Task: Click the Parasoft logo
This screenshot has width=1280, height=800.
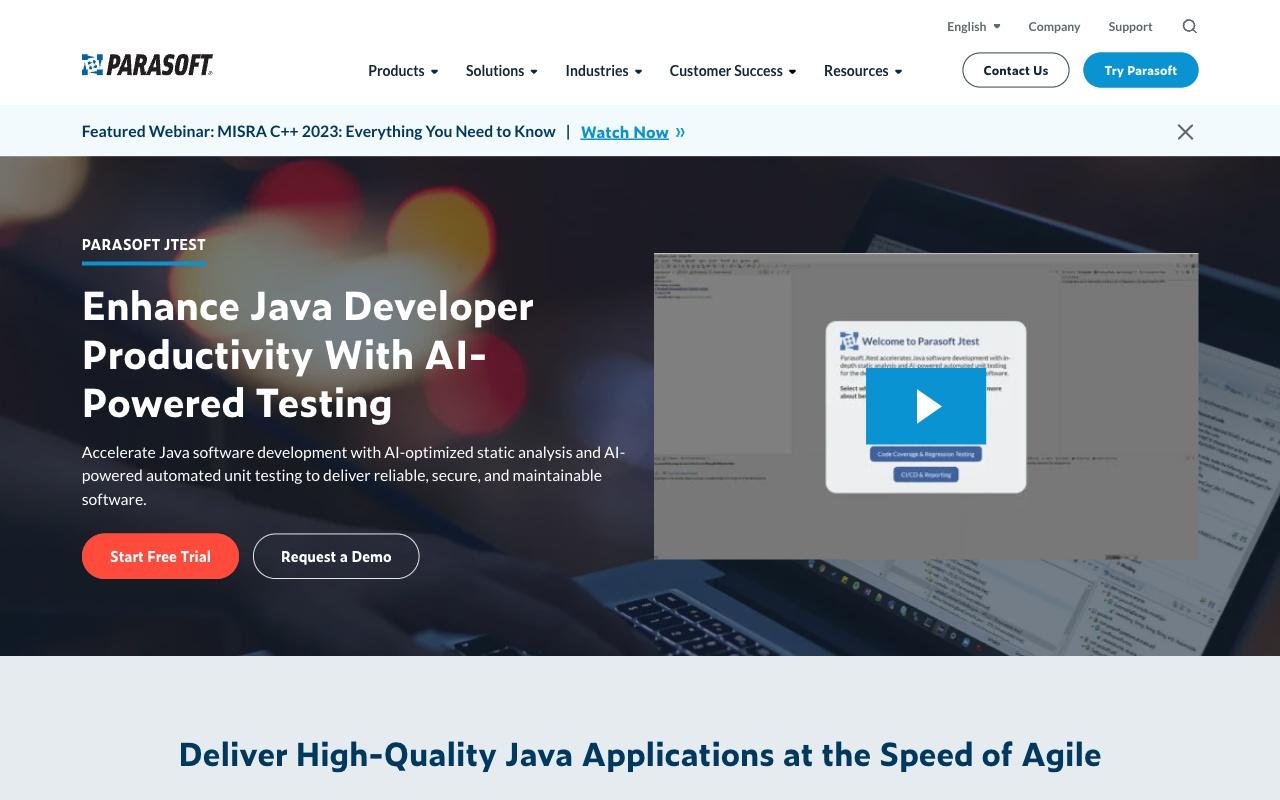Action: [147, 65]
